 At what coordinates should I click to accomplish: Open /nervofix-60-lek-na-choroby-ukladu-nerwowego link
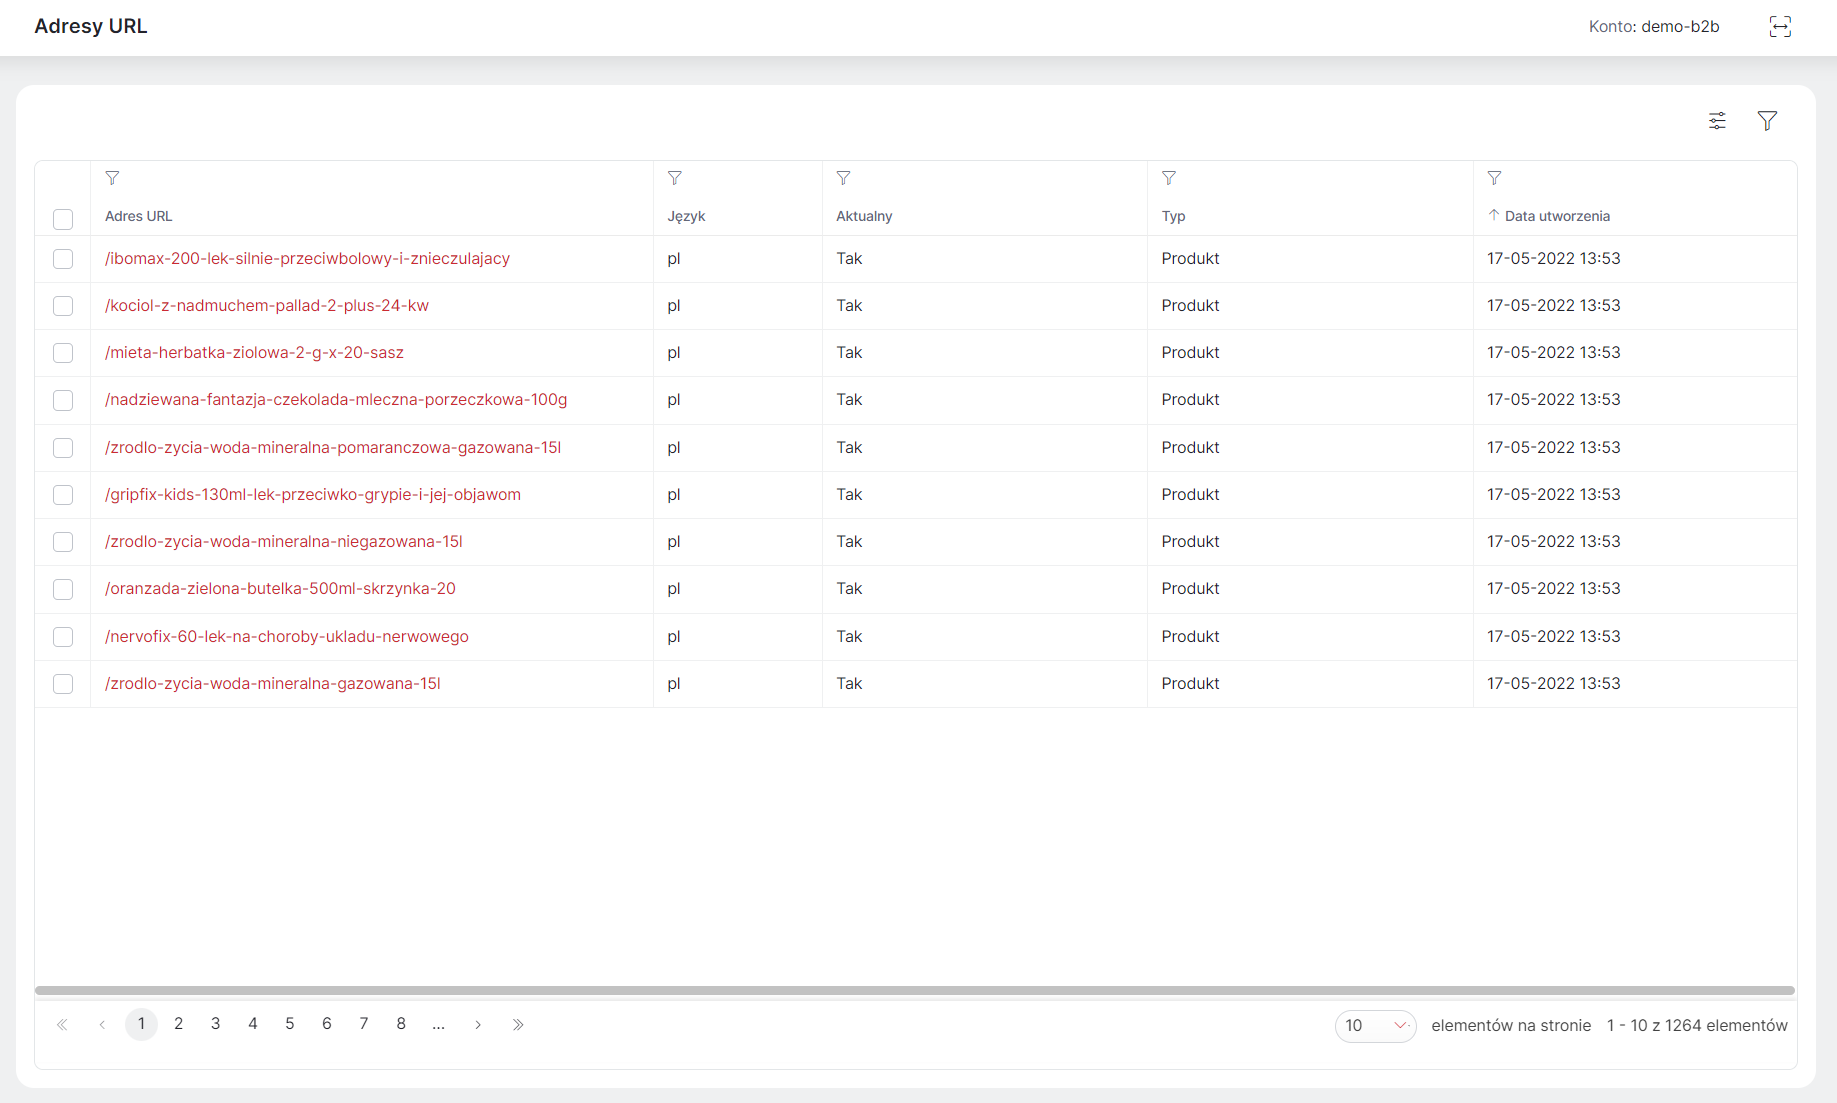click(x=287, y=636)
